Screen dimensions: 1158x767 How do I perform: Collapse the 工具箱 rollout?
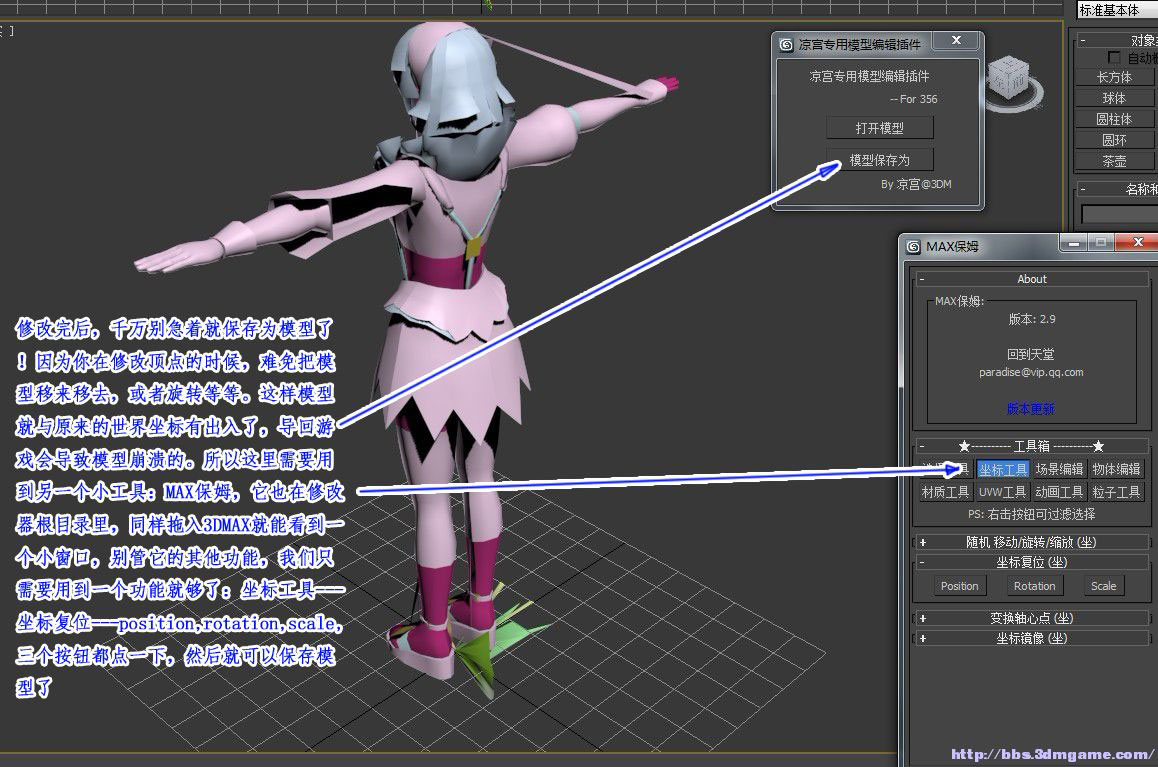pyautogui.click(x=922, y=446)
